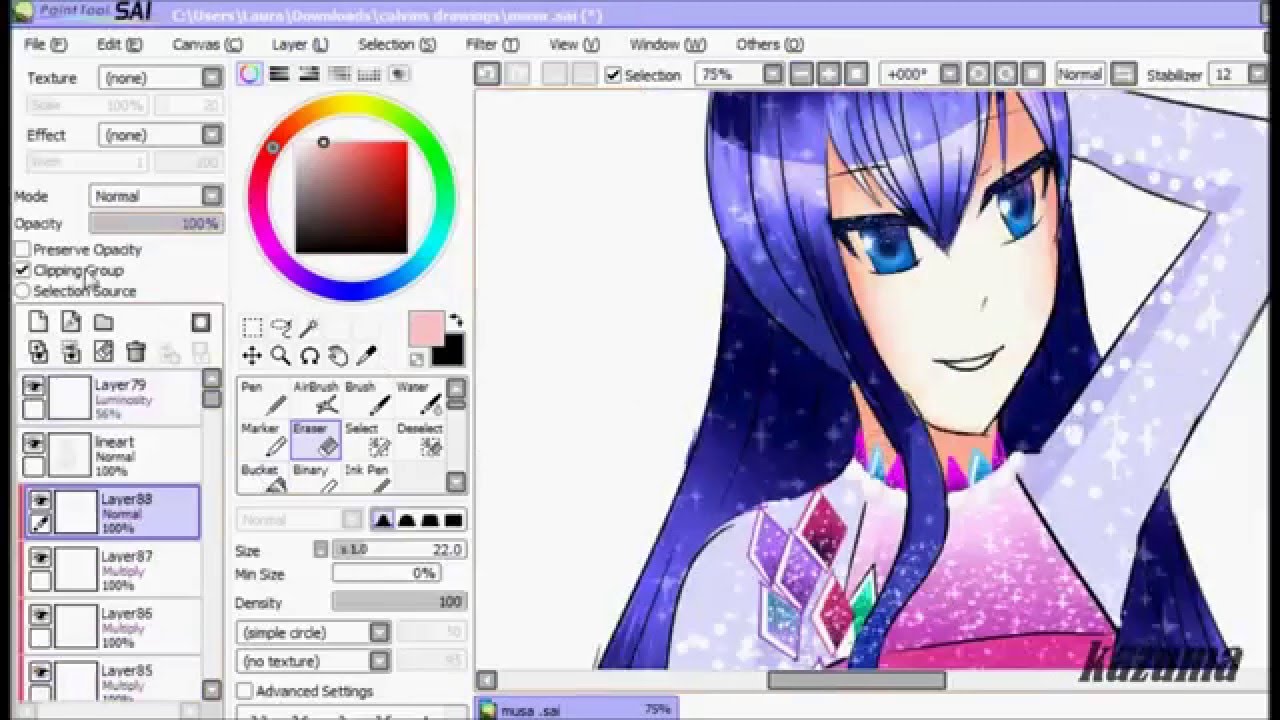This screenshot has width=1280, height=720.
Task: Hide the lineart layer visibility
Action: pos(34,443)
